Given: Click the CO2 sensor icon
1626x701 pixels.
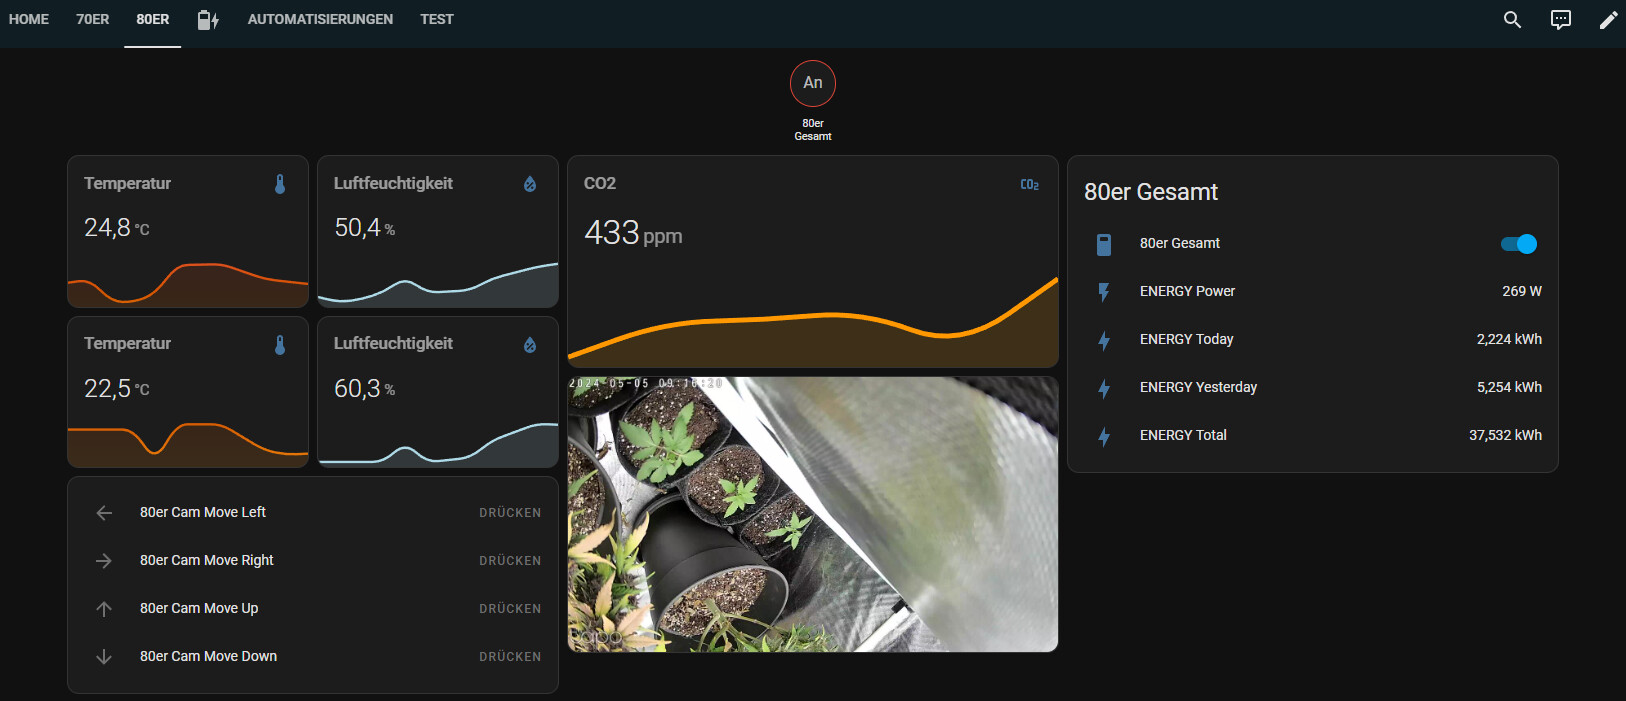Looking at the screenshot, I should point(1029,184).
